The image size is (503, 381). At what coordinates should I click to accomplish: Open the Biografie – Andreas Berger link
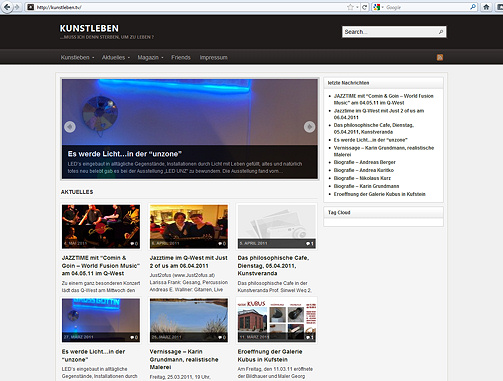(x=365, y=162)
